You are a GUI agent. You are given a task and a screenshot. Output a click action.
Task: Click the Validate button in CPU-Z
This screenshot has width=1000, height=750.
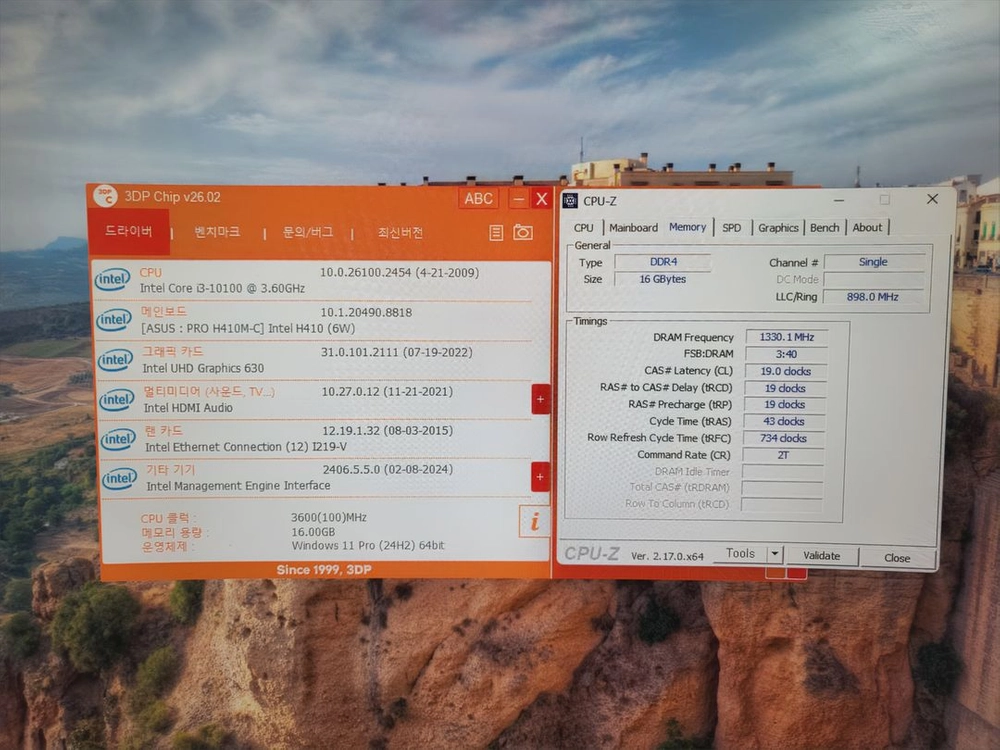821,555
